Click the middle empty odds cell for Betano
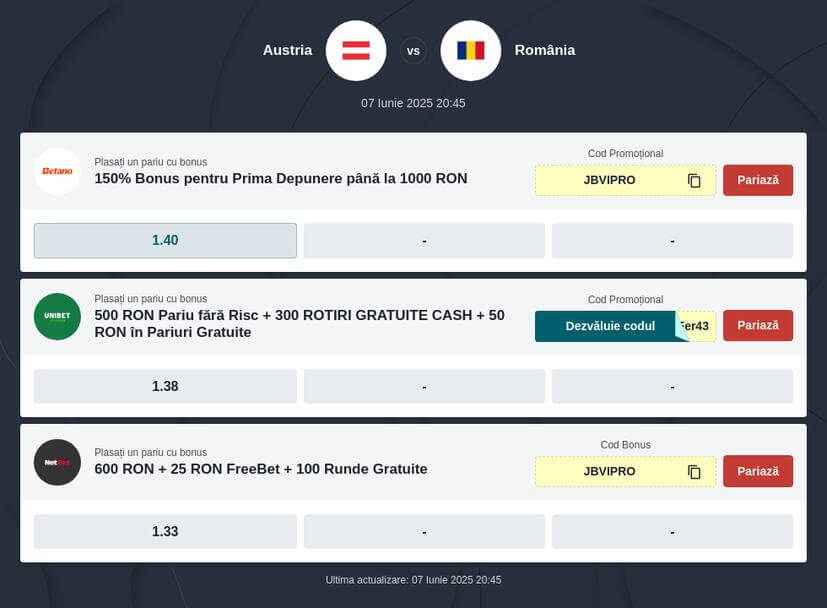This screenshot has height=608, width=827. click(x=424, y=240)
